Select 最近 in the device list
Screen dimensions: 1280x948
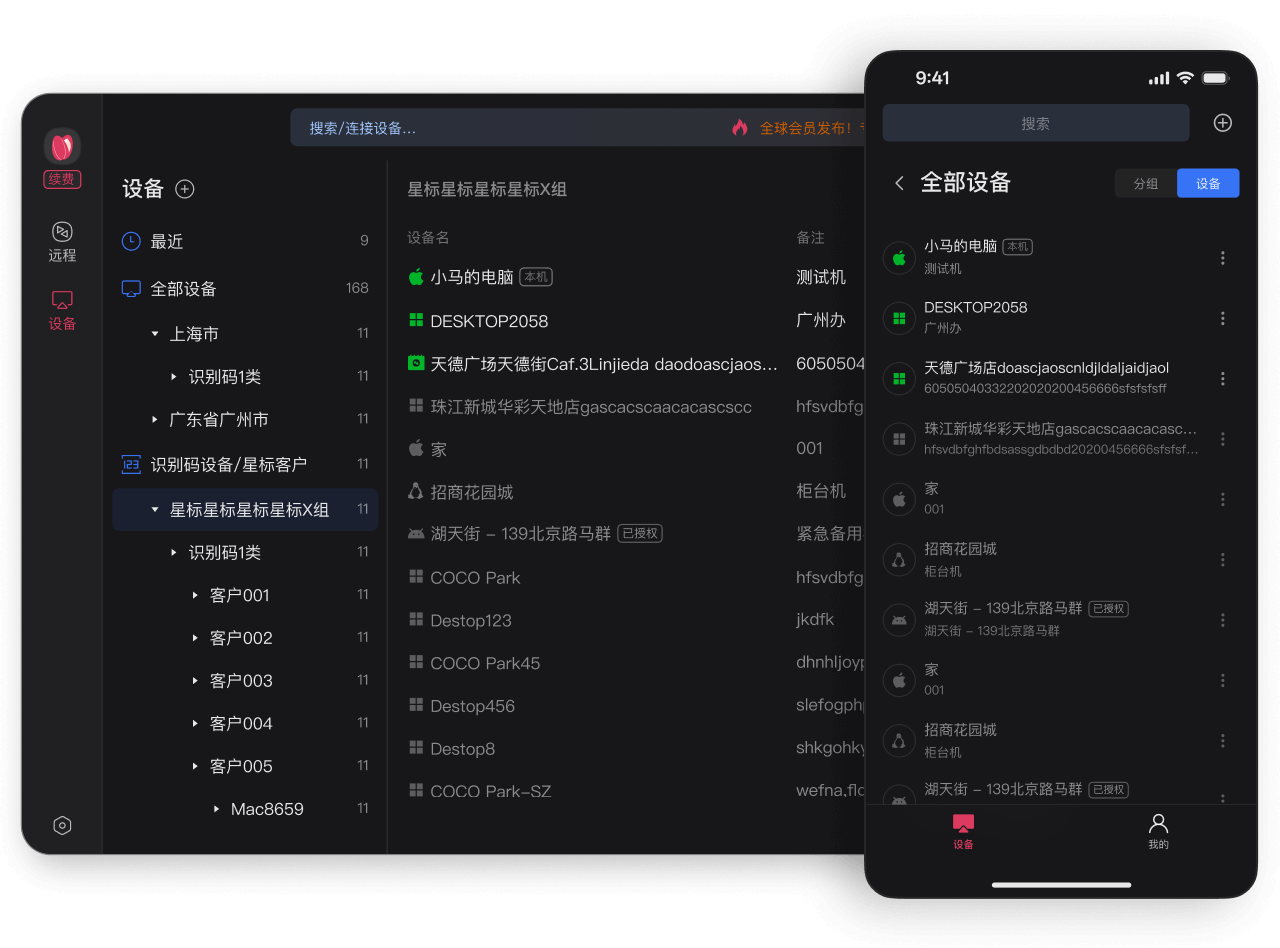pos(166,241)
